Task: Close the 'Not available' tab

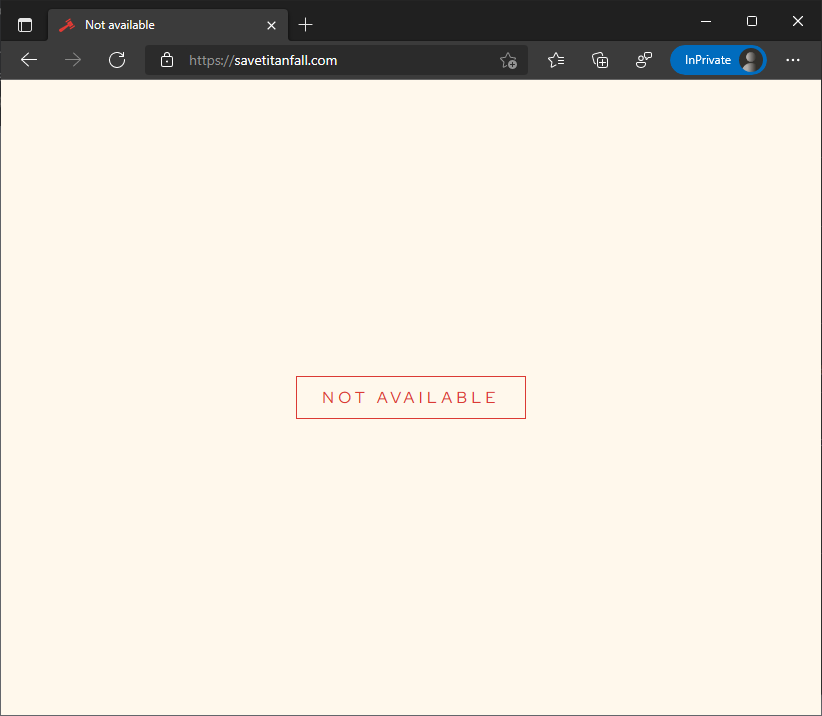Action: pyautogui.click(x=271, y=25)
